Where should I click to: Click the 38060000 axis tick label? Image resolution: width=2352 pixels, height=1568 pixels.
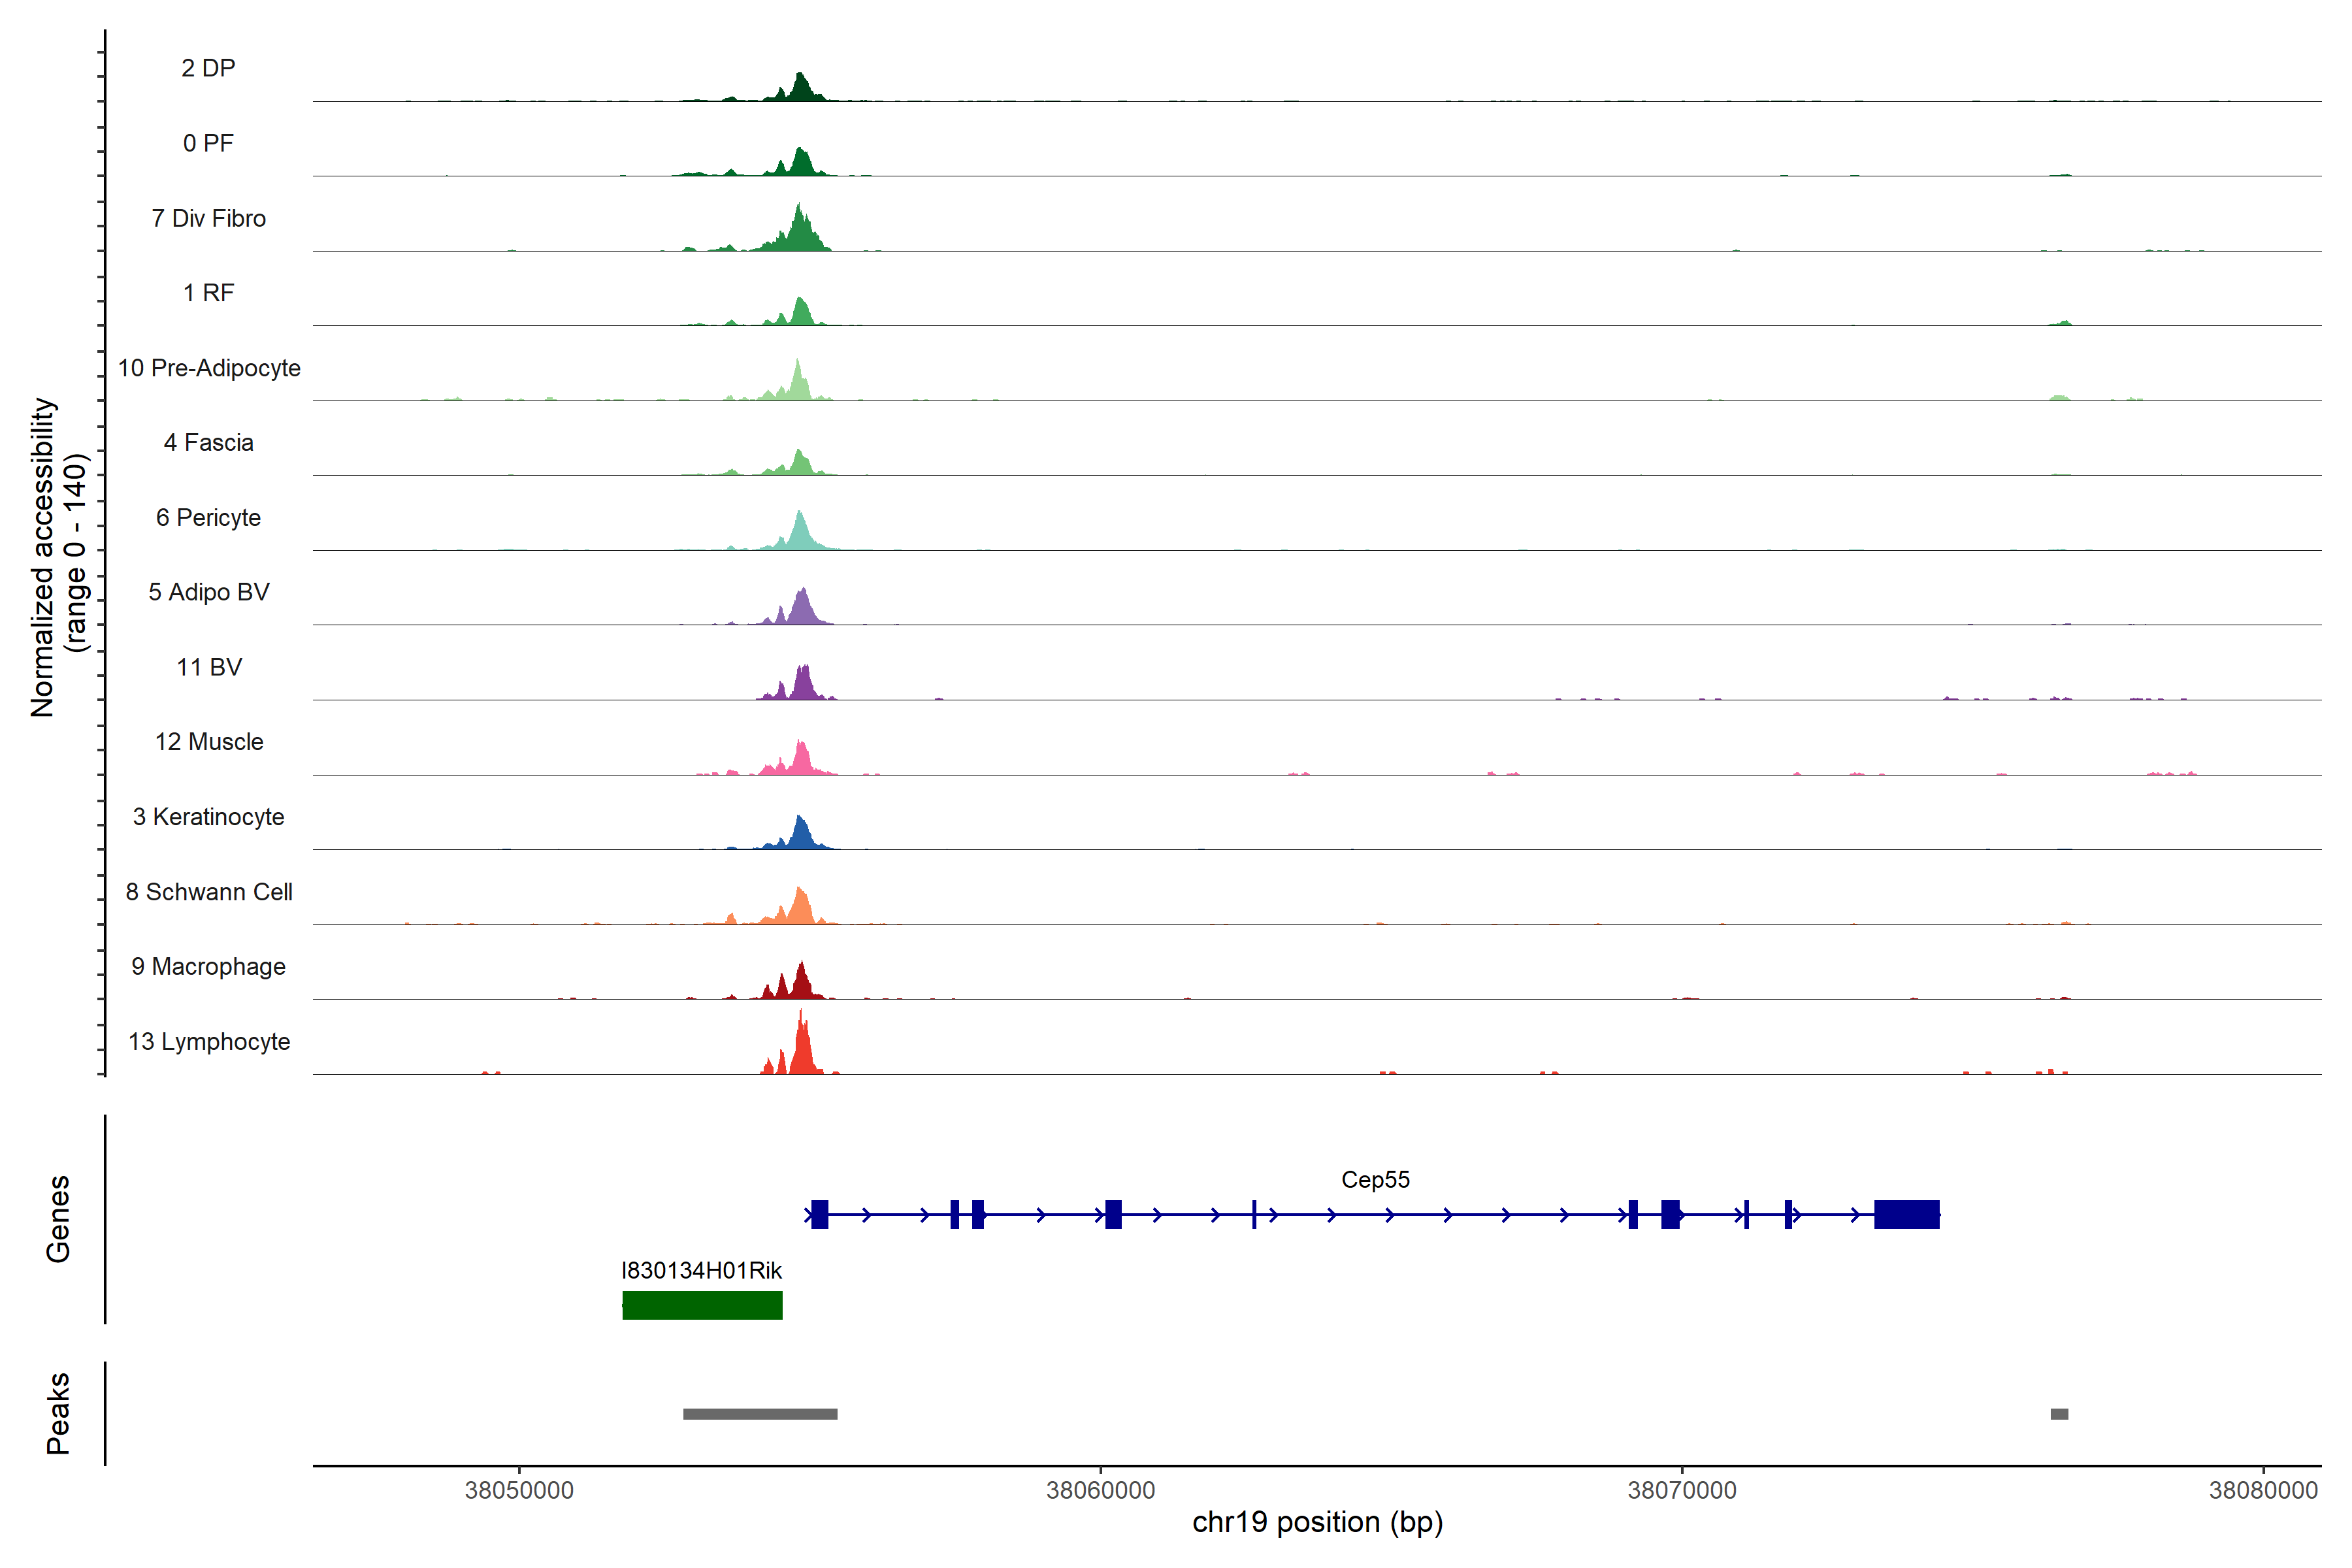pyautogui.click(x=1100, y=1490)
